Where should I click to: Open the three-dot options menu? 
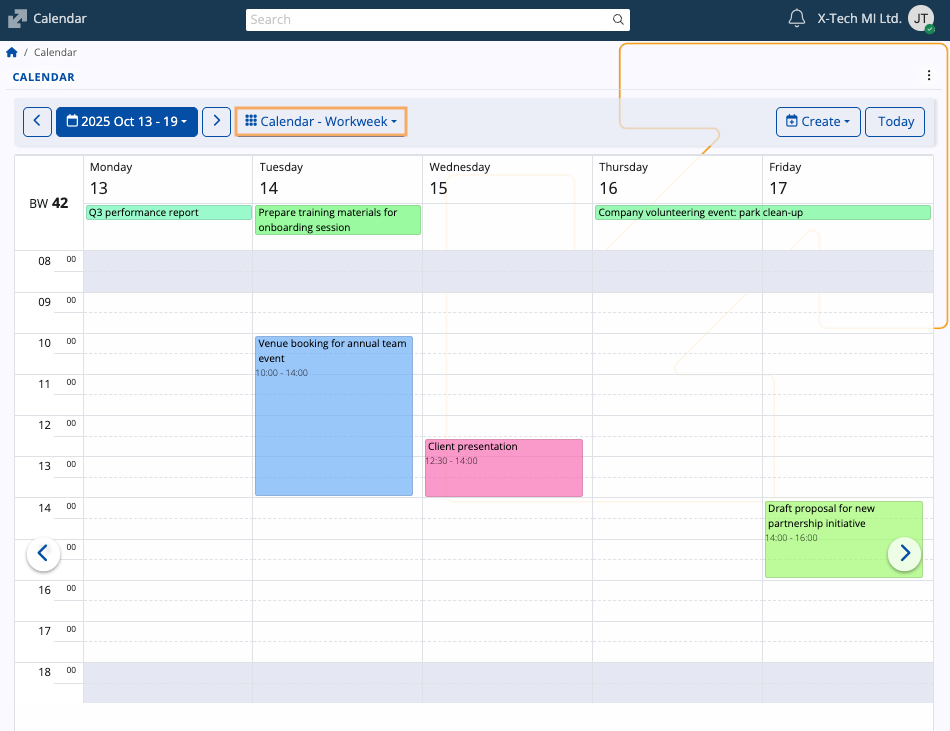[929, 76]
